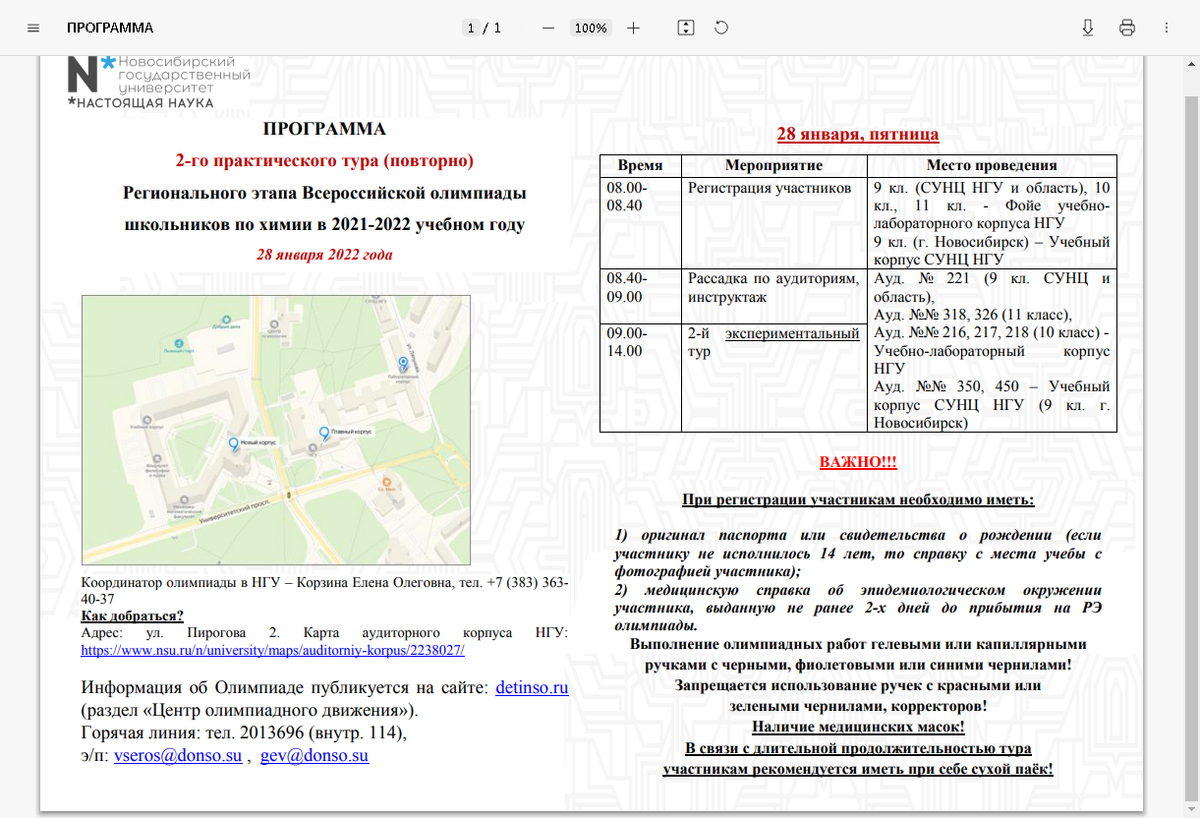Print the document
The image size is (1200, 818).
(x=1127, y=28)
